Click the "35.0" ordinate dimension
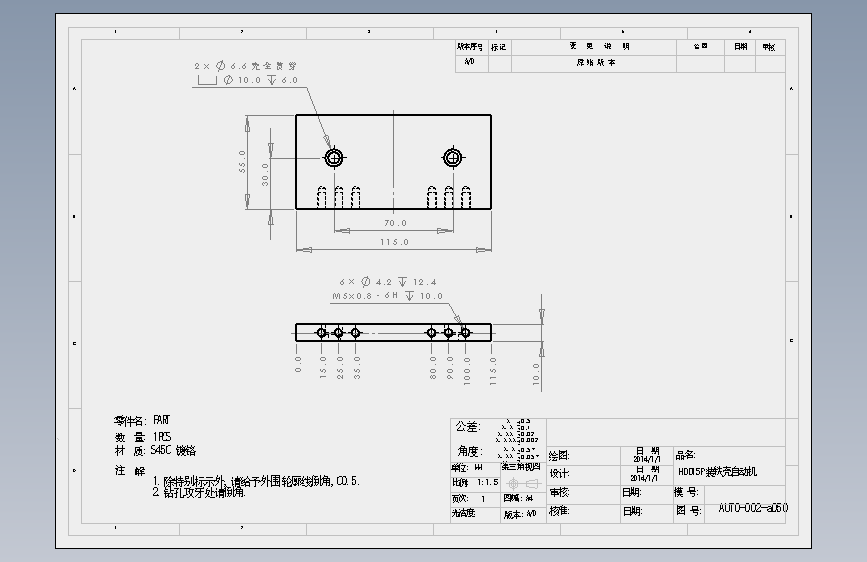867x562 pixels. click(x=357, y=367)
